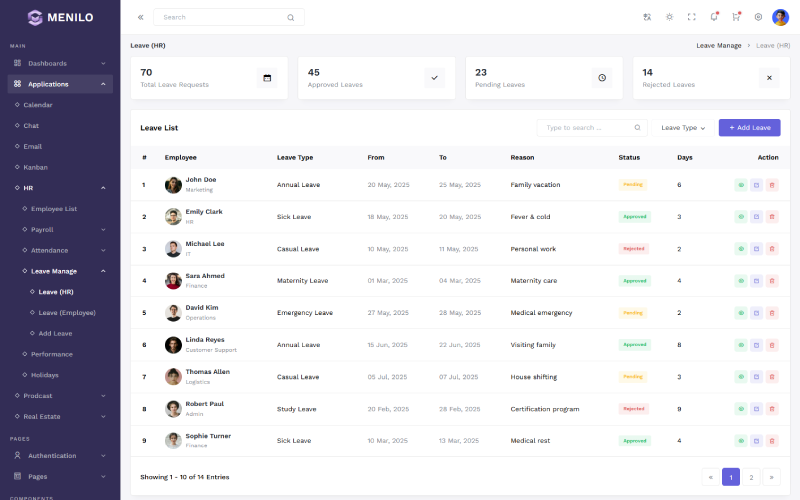Edit Emily Clark's leave entry
The height and width of the screenshot is (500, 800).
coord(757,217)
